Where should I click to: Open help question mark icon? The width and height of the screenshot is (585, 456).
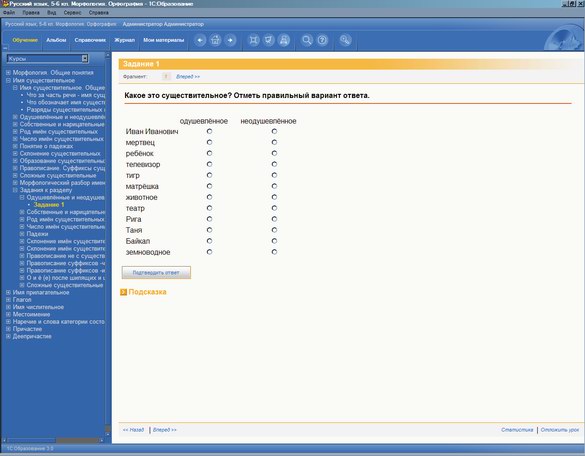[322, 40]
